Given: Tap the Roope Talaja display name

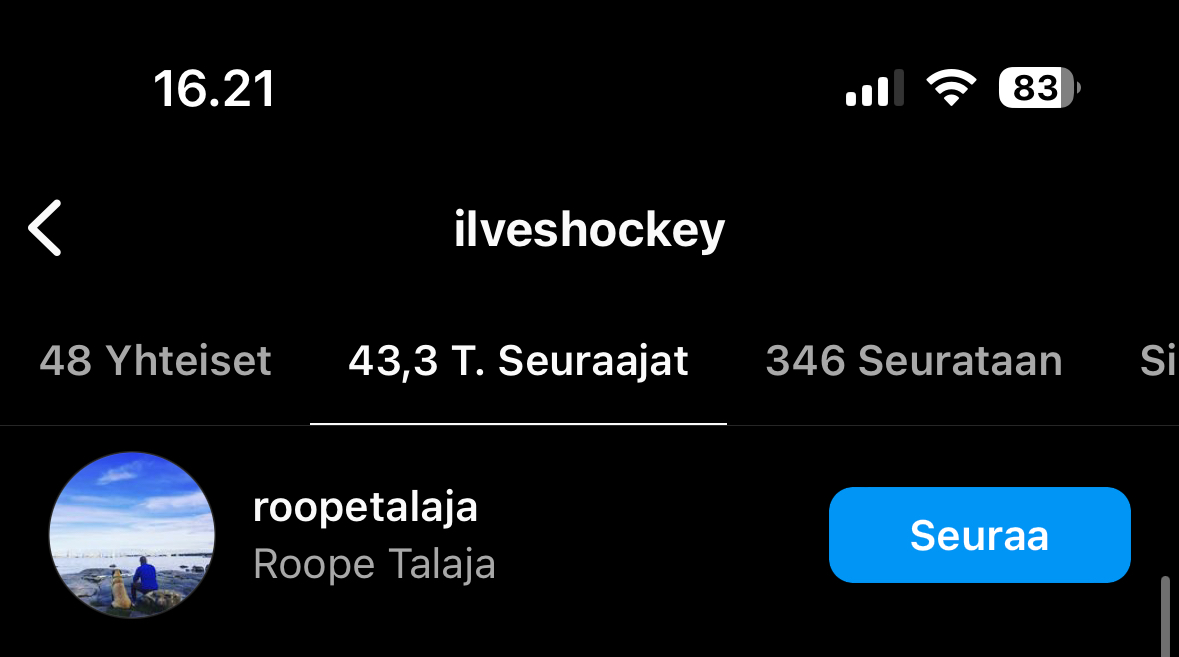Looking at the screenshot, I should pos(374,564).
